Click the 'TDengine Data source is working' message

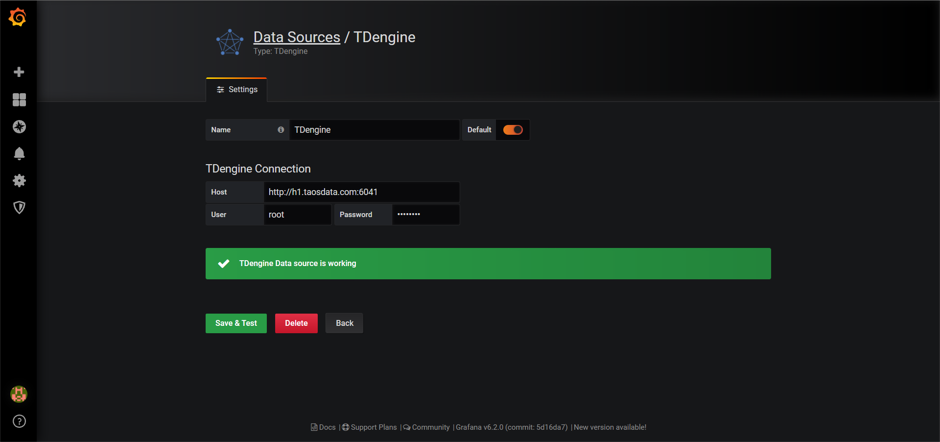[x=298, y=263]
